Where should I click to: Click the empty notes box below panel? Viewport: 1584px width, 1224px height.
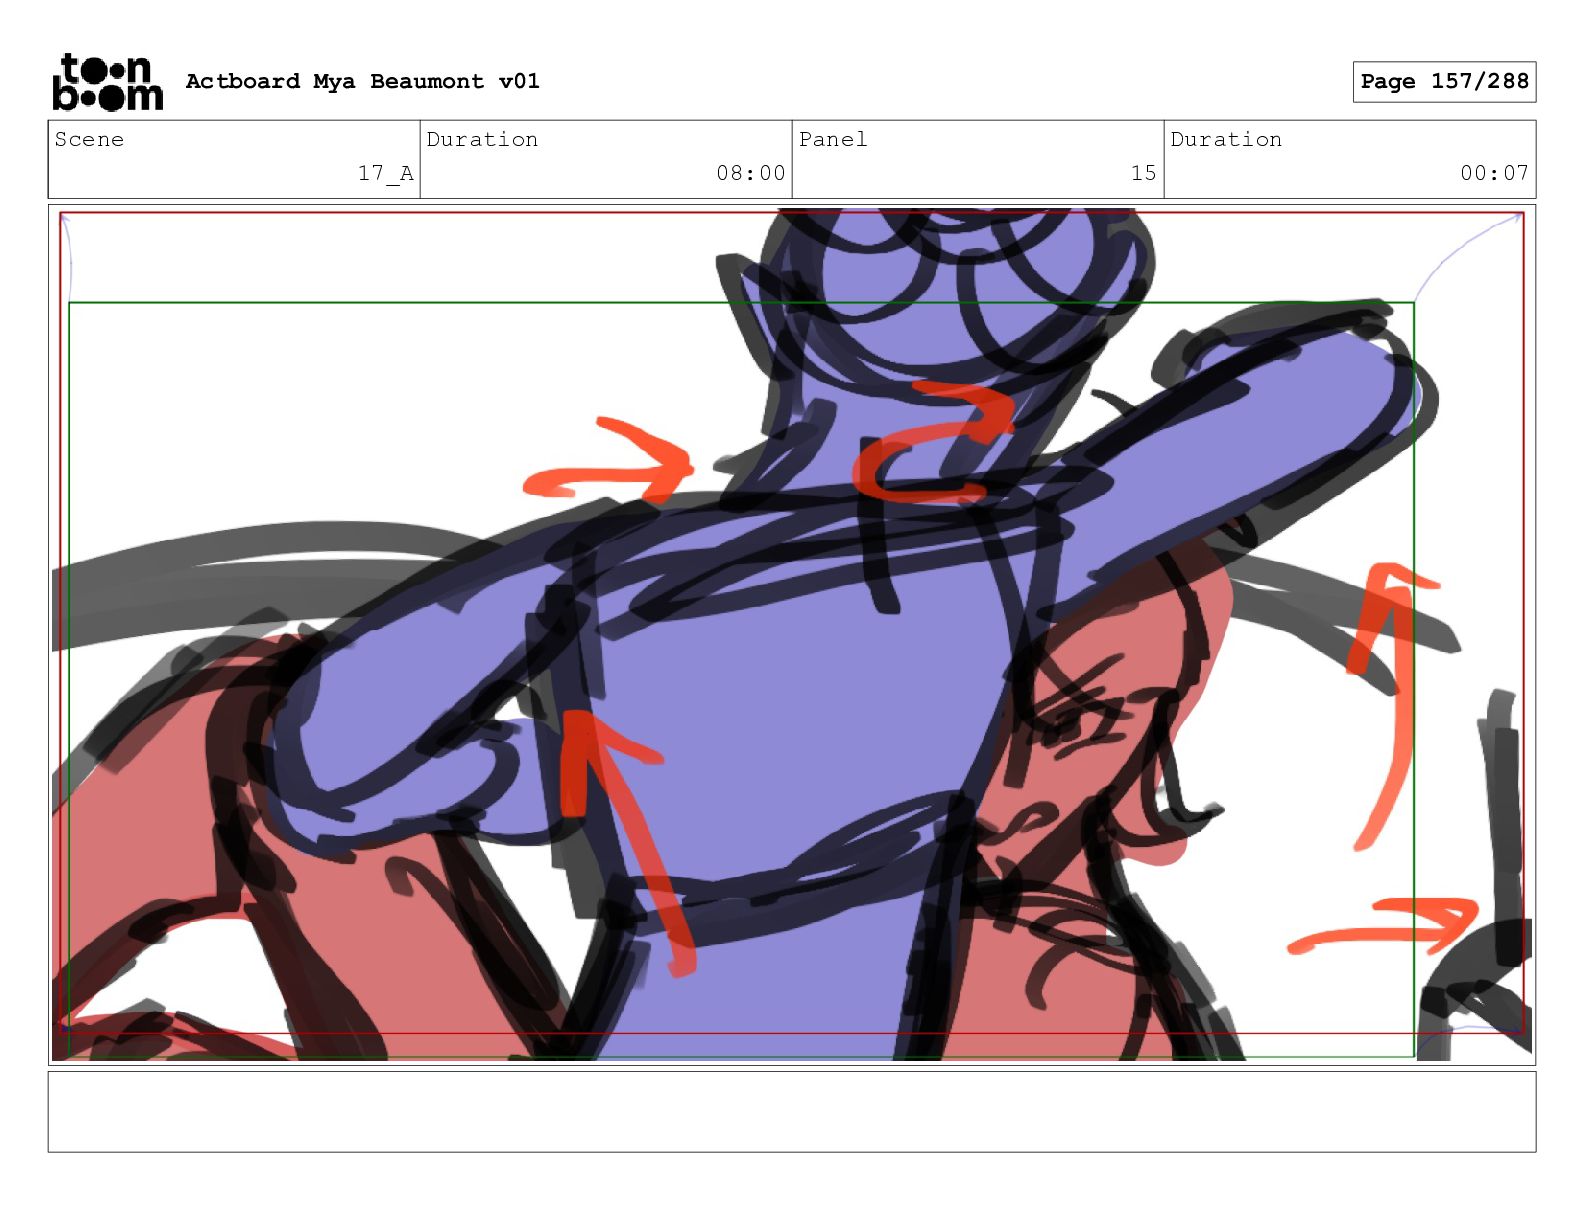tap(792, 1112)
